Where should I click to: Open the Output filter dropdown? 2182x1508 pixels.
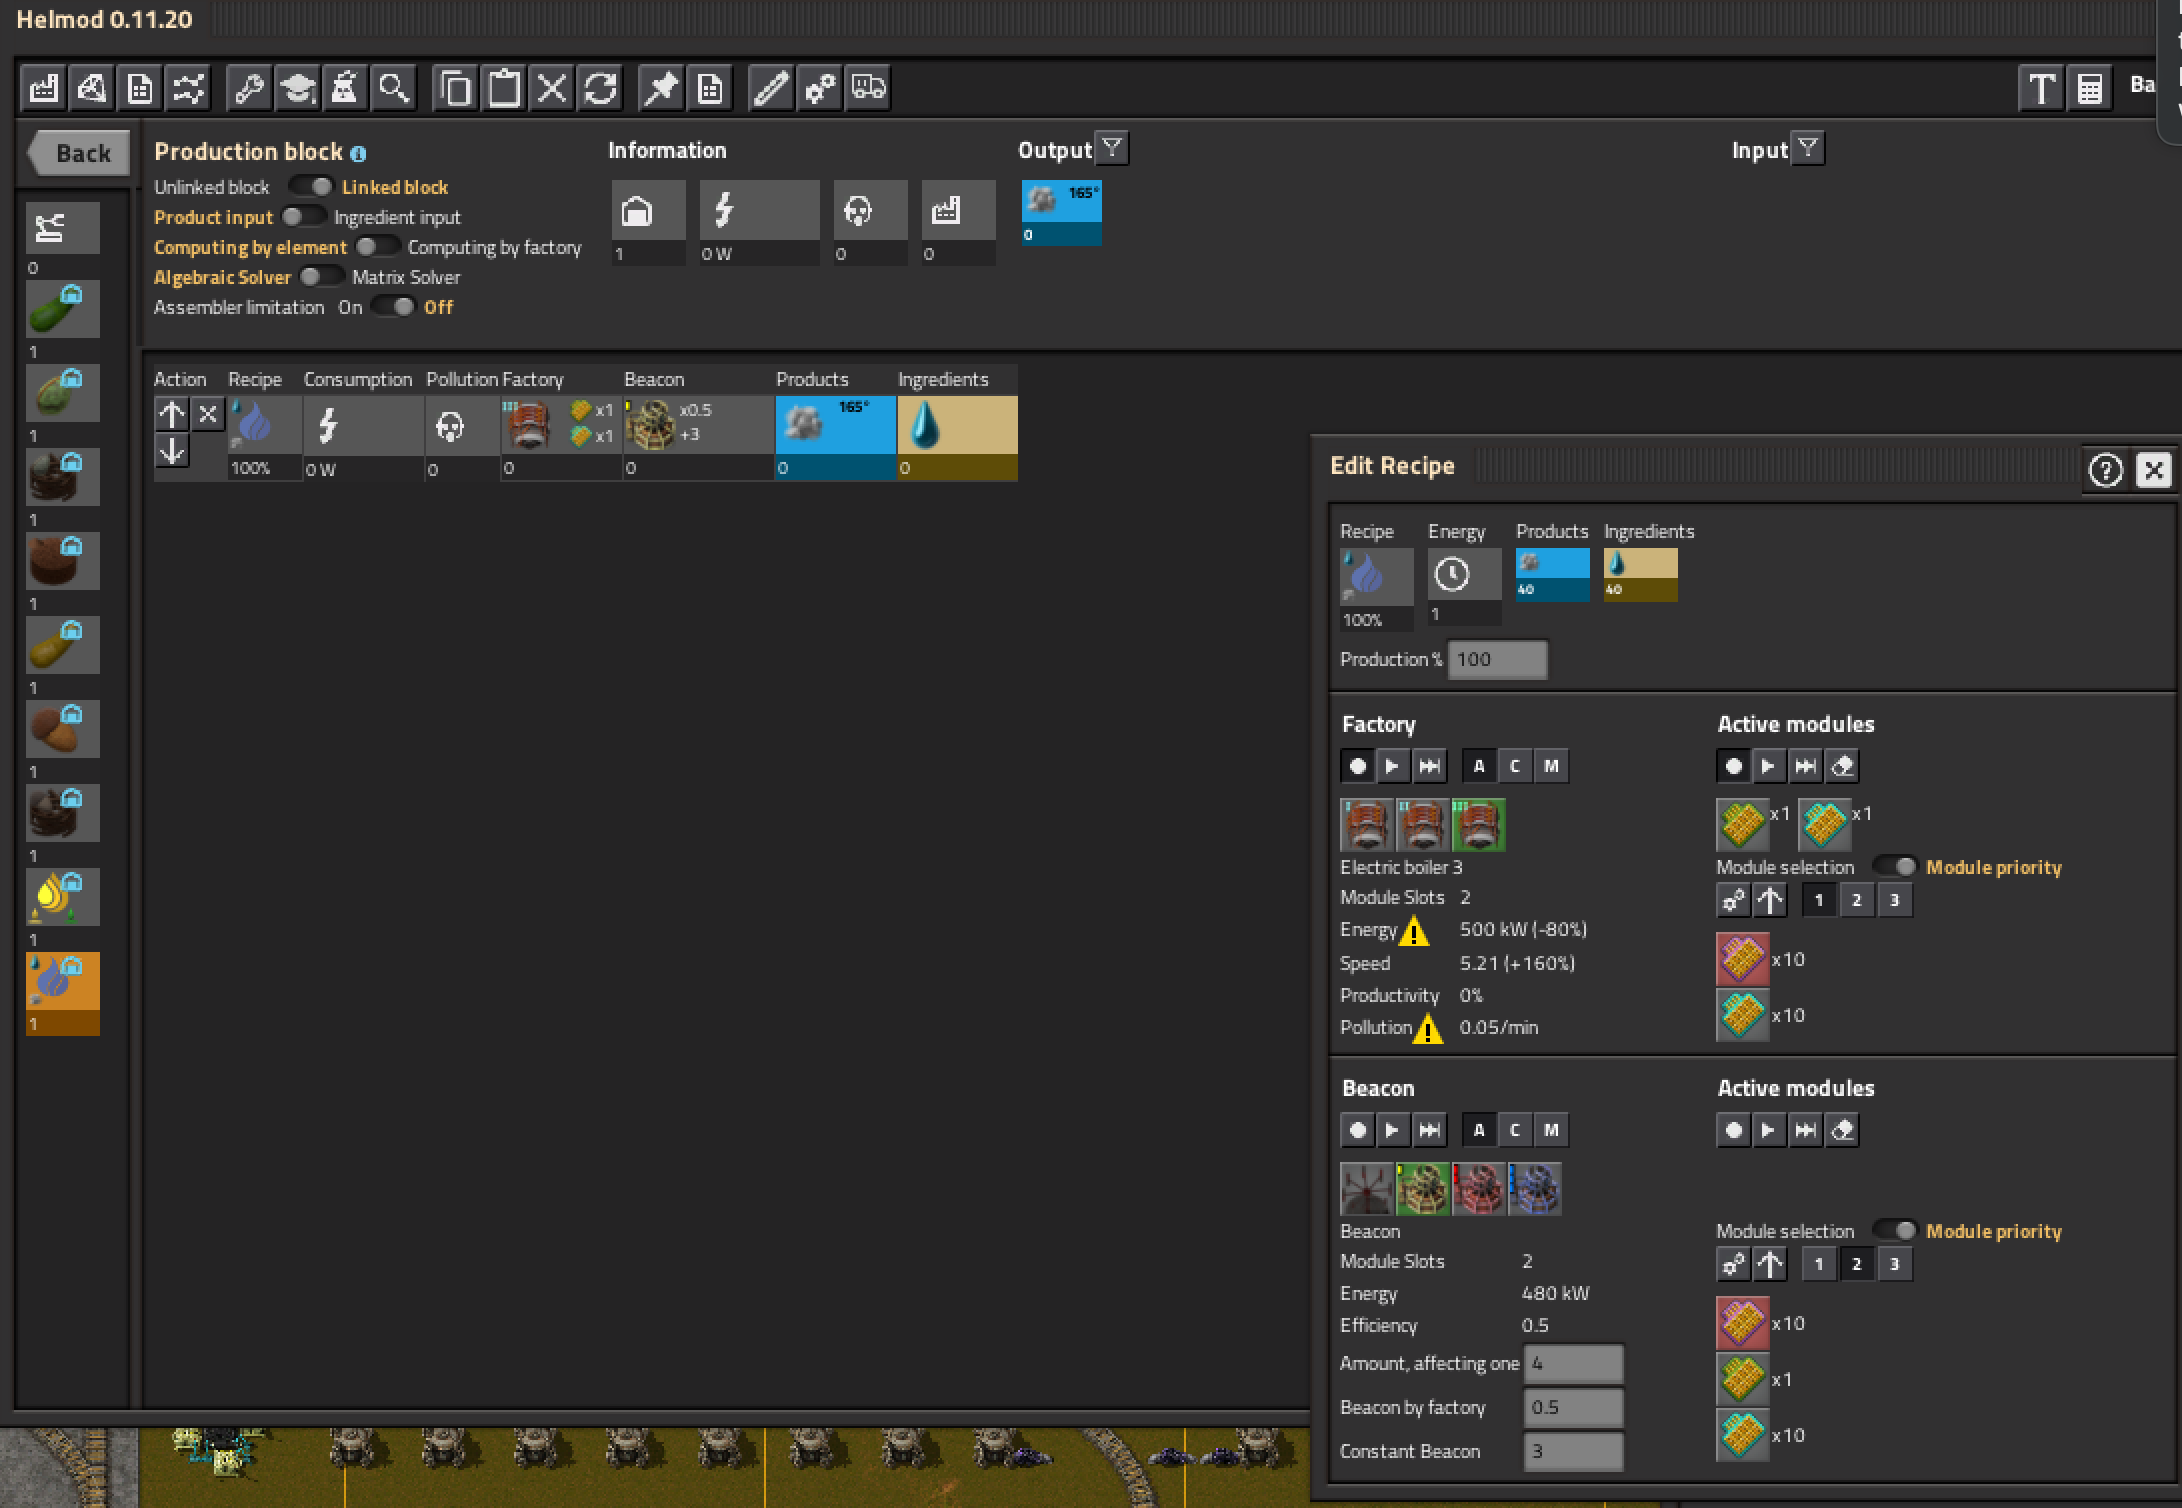(x=1112, y=149)
